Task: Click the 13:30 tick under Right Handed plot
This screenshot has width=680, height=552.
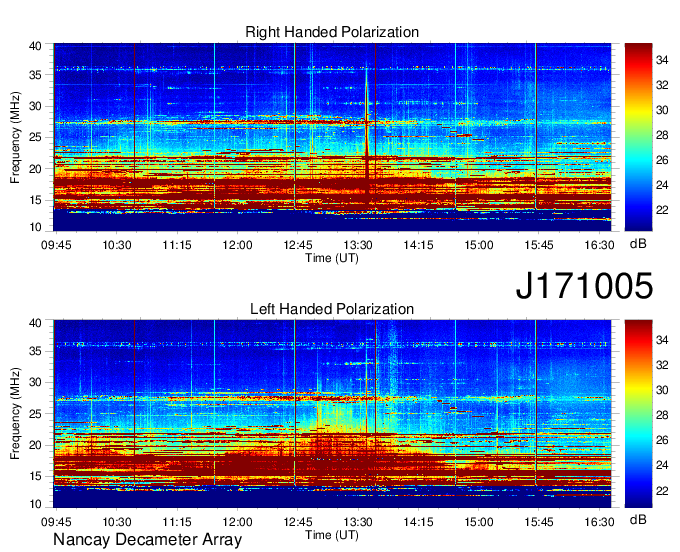Action: [358, 245]
